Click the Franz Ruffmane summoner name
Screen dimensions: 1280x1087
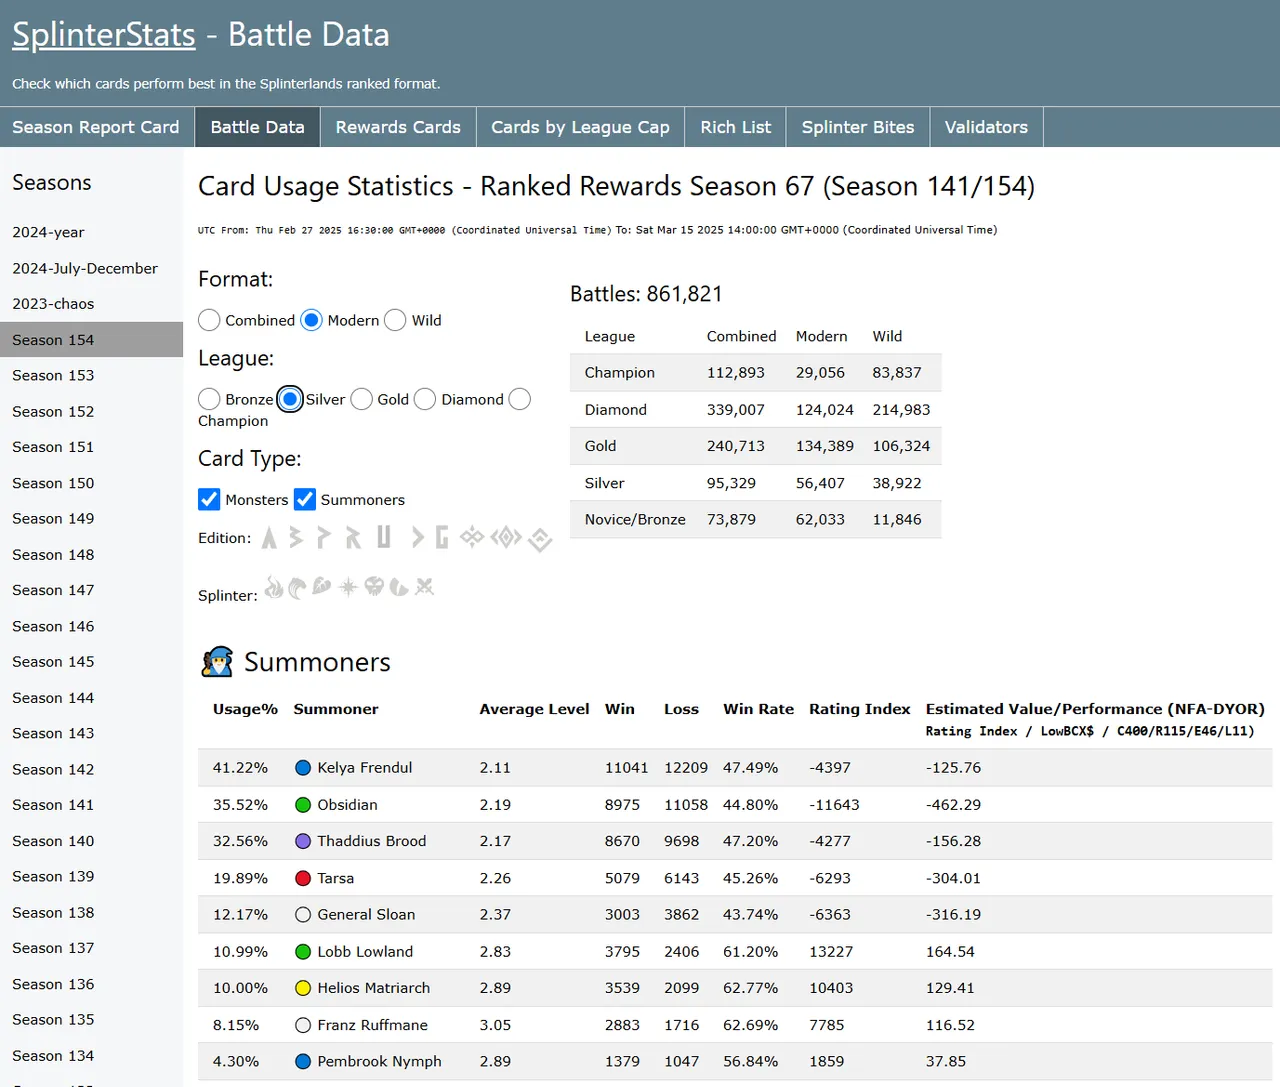pyautogui.click(x=372, y=1025)
